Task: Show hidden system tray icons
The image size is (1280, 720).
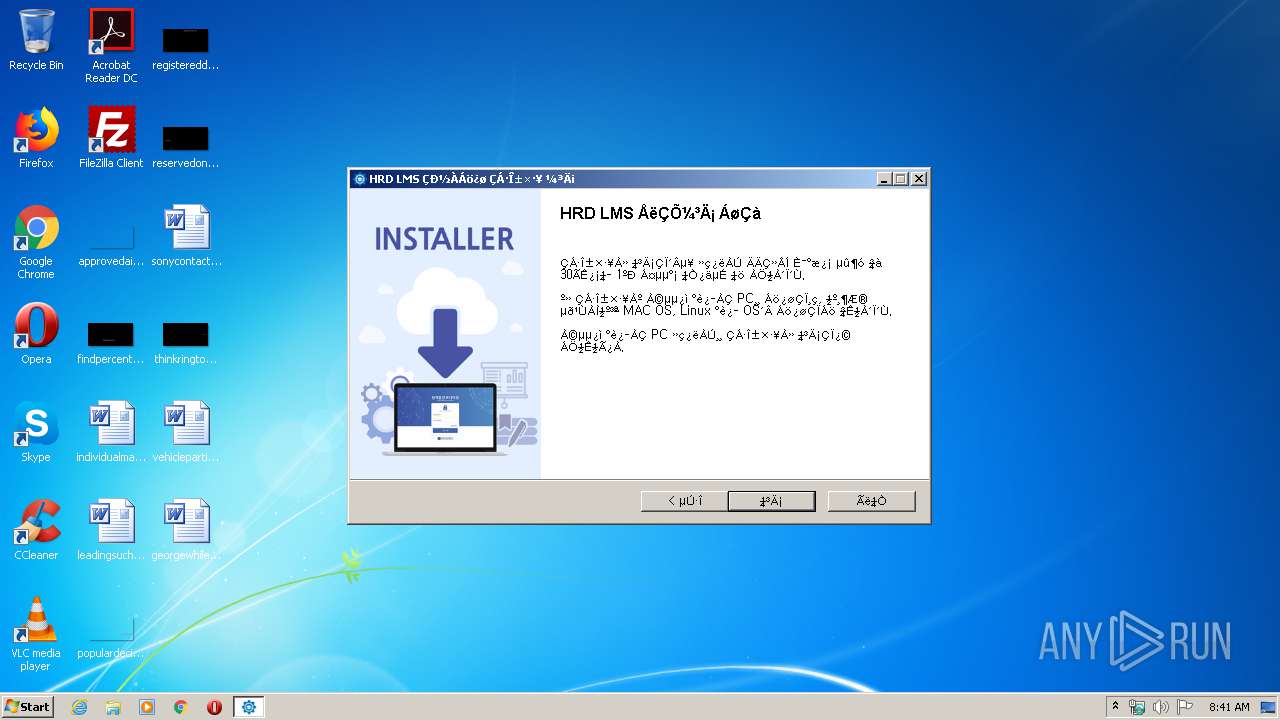Action: point(1115,707)
